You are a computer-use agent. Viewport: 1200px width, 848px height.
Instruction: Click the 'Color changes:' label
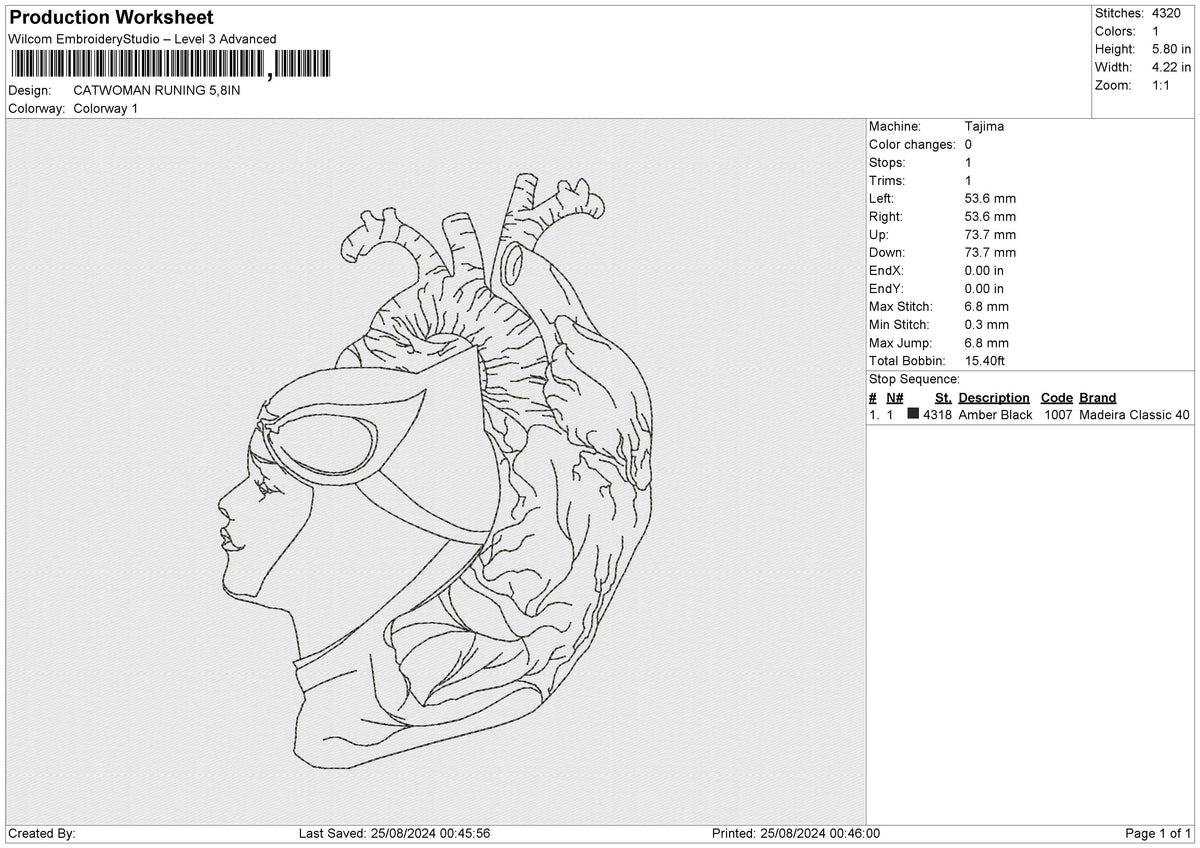tap(913, 145)
